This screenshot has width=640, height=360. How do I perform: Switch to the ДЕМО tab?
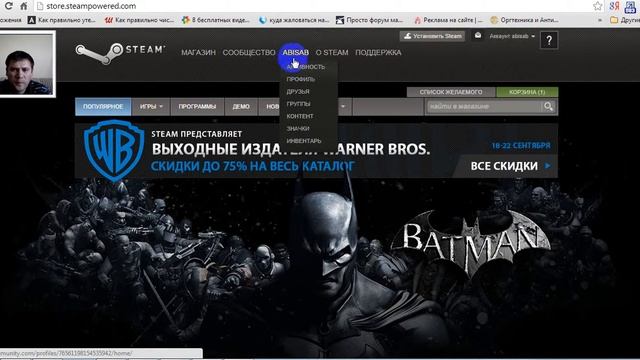(241, 107)
